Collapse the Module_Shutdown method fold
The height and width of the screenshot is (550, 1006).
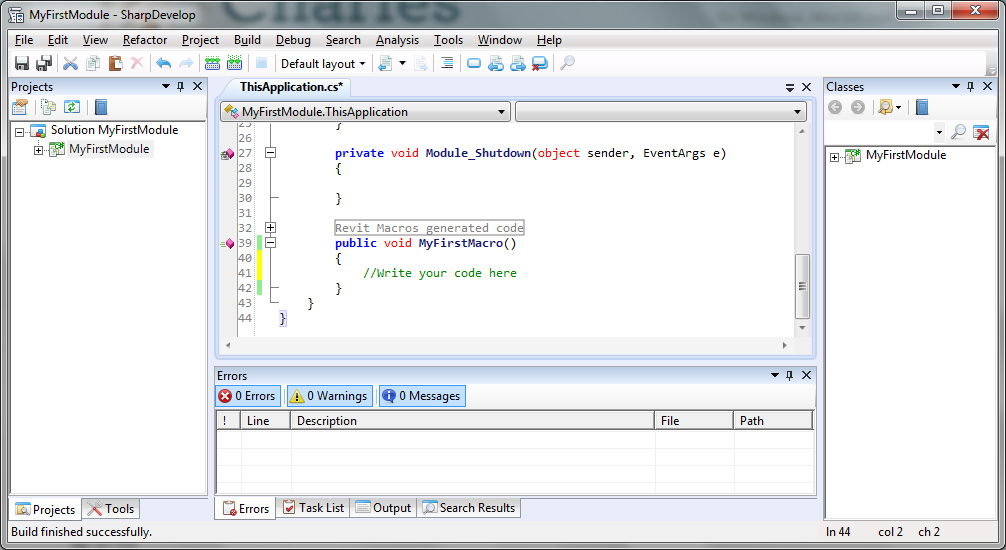coord(270,153)
